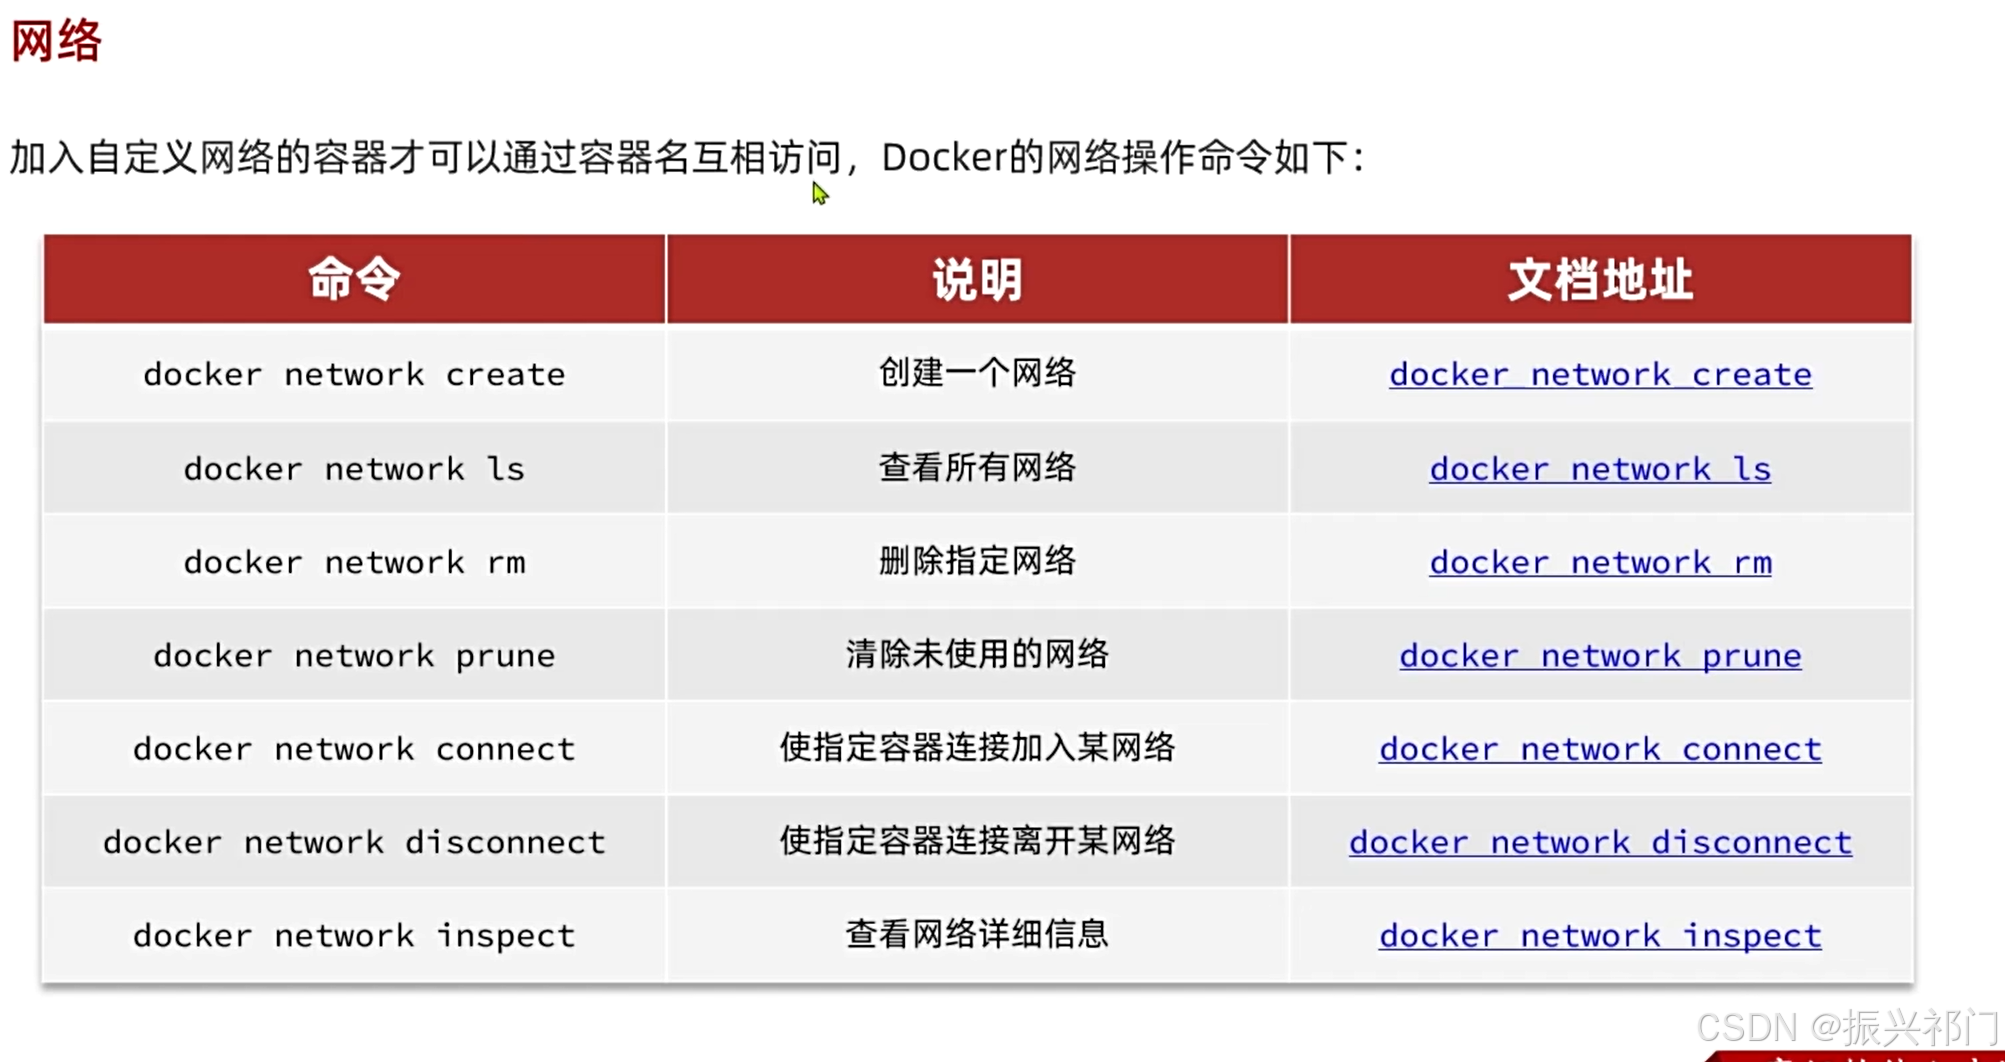
Task: Select the docker network create command cell
Action: point(354,375)
